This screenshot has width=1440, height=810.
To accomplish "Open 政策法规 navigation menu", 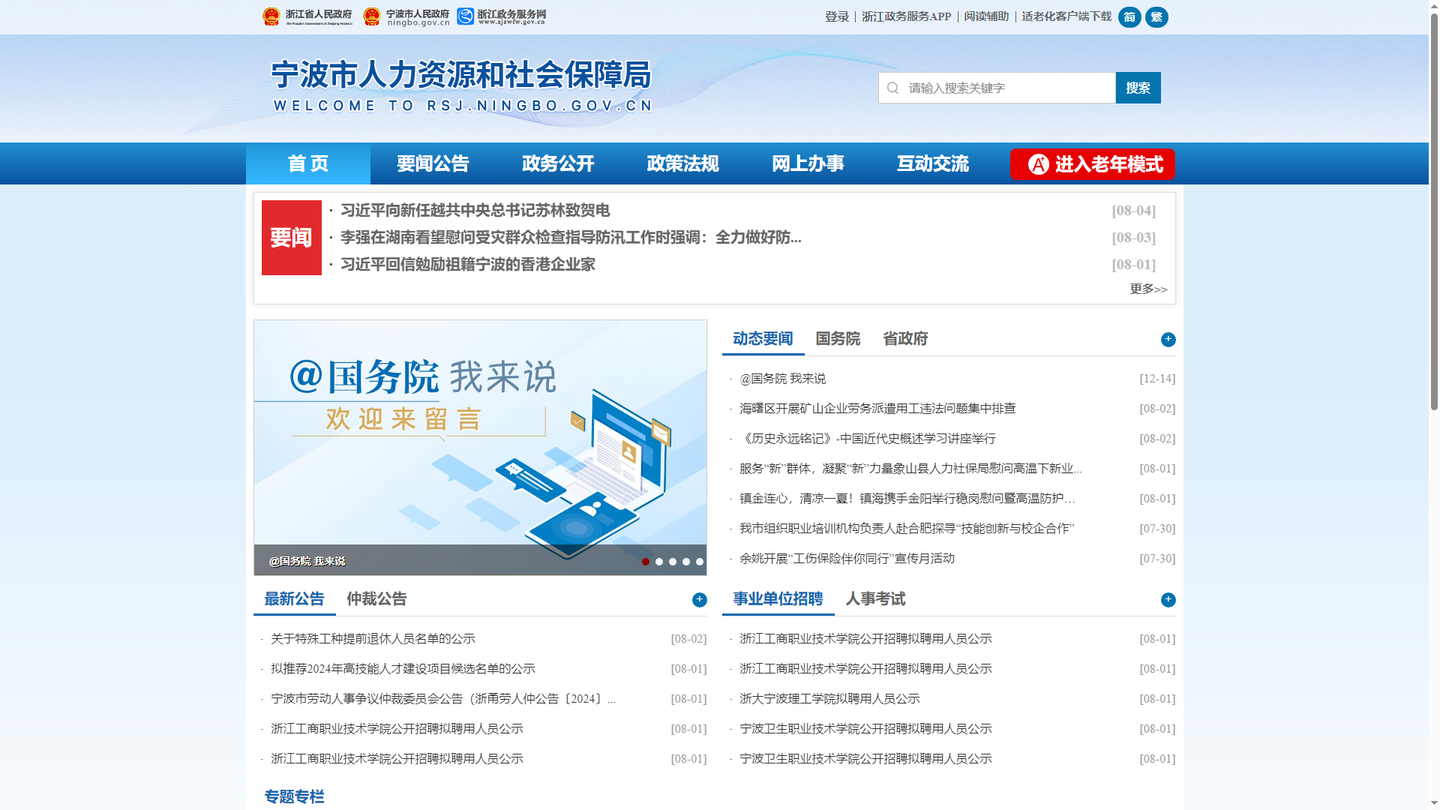I will 683,164.
